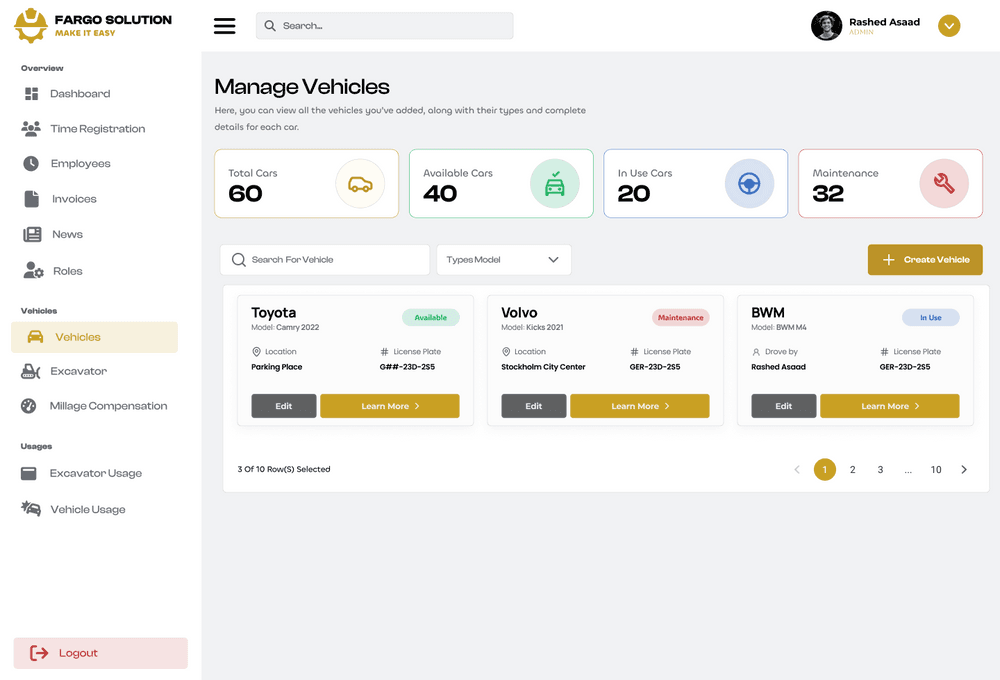Image resolution: width=1000 pixels, height=680 pixels.
Task: Click the Available Cars green icon
Action: pyautogui.click(x=554, y=184)
